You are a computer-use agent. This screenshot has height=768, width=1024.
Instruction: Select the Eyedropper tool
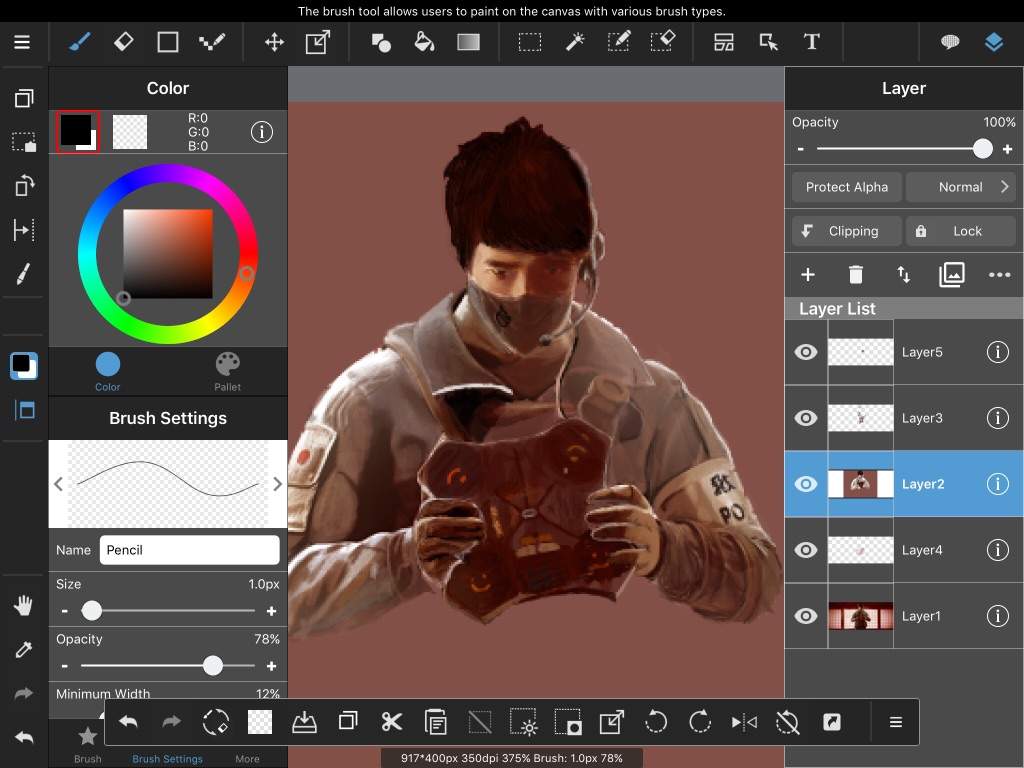[x=24, y=650]
